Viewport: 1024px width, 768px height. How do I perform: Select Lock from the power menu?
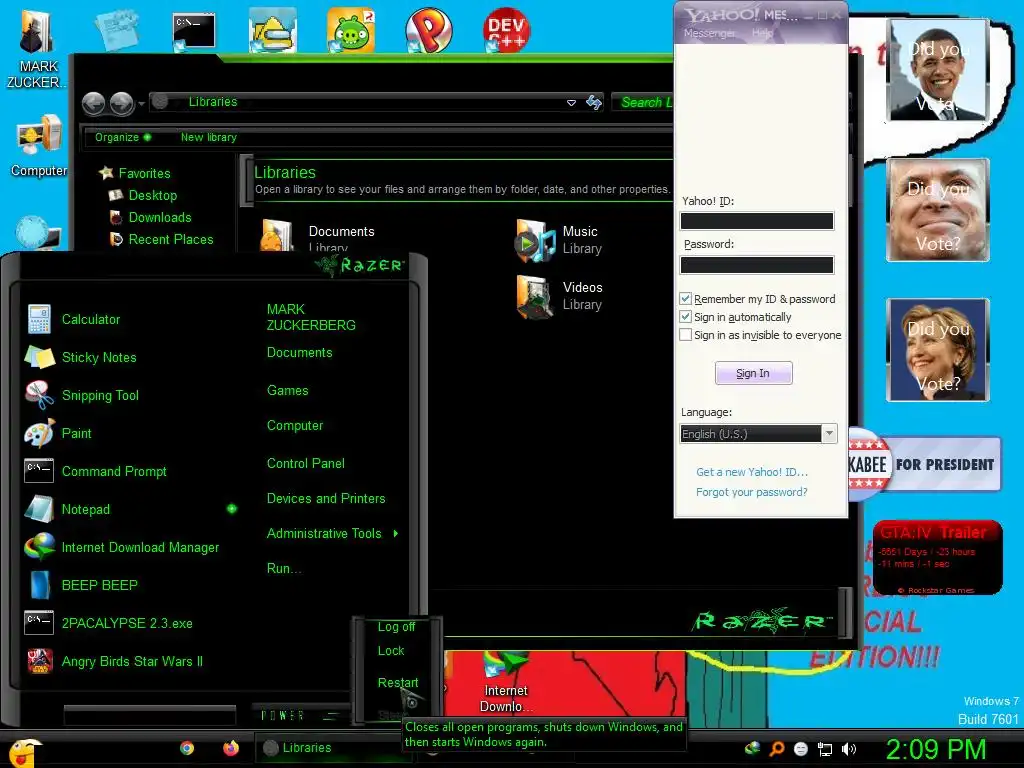coord(391,650)
